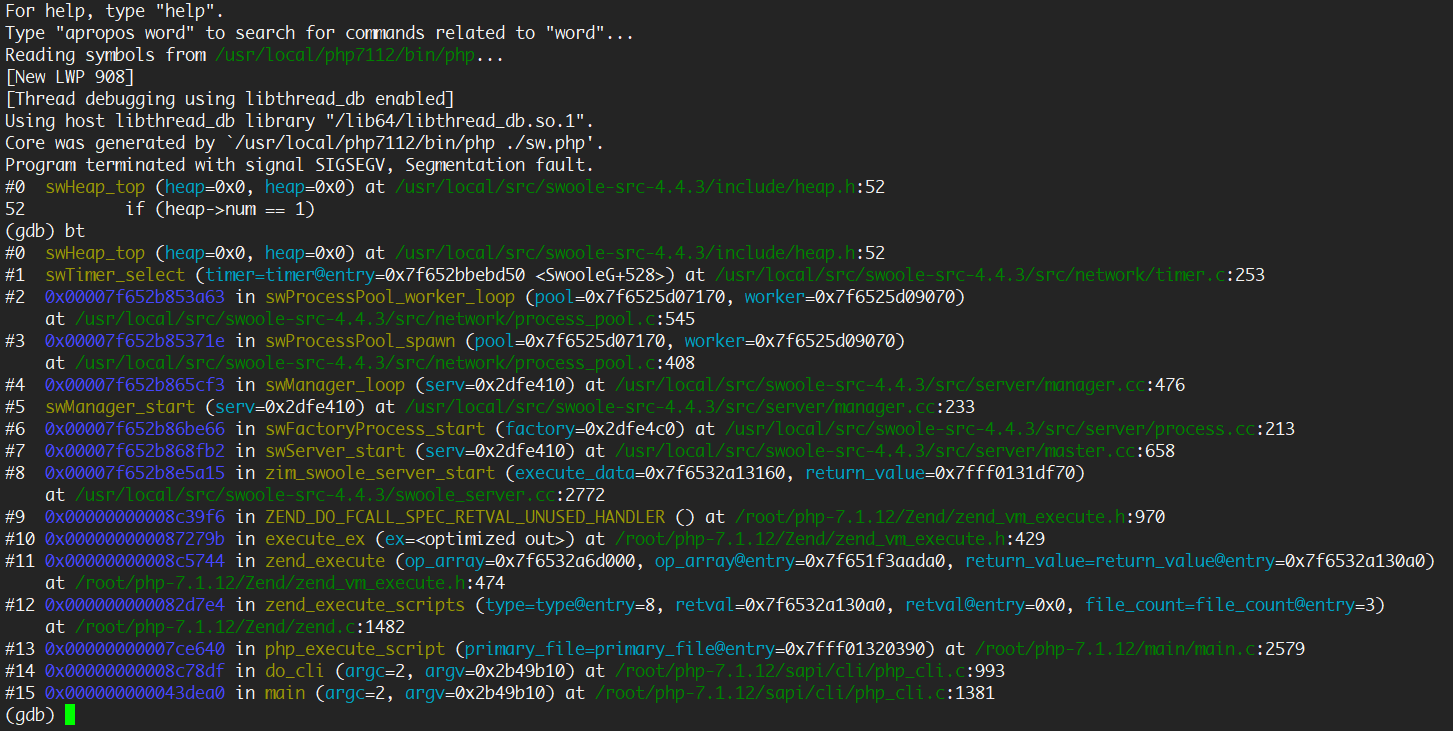Select the address 0x000000000043dea0 in frame #15

(x=135, y=692)
